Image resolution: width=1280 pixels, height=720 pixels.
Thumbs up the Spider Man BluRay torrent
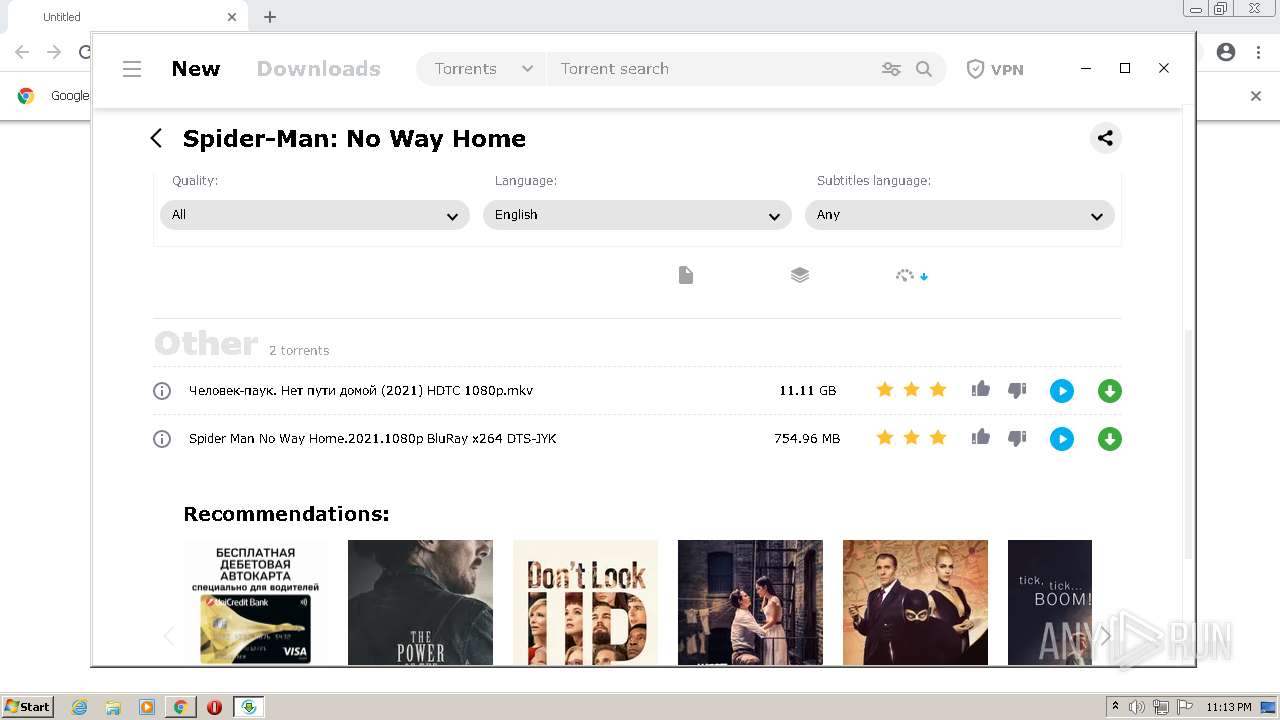click(981, 438)
